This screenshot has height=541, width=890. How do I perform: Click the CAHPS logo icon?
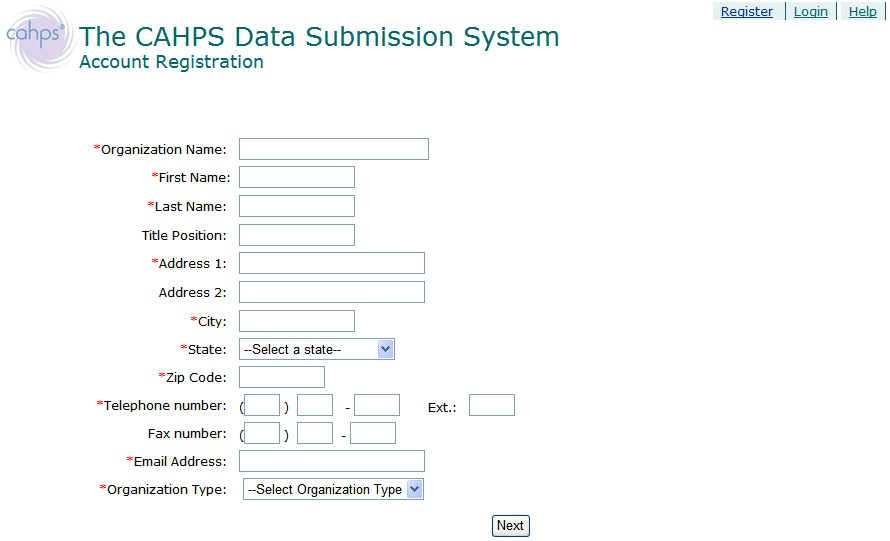(38, 38)
